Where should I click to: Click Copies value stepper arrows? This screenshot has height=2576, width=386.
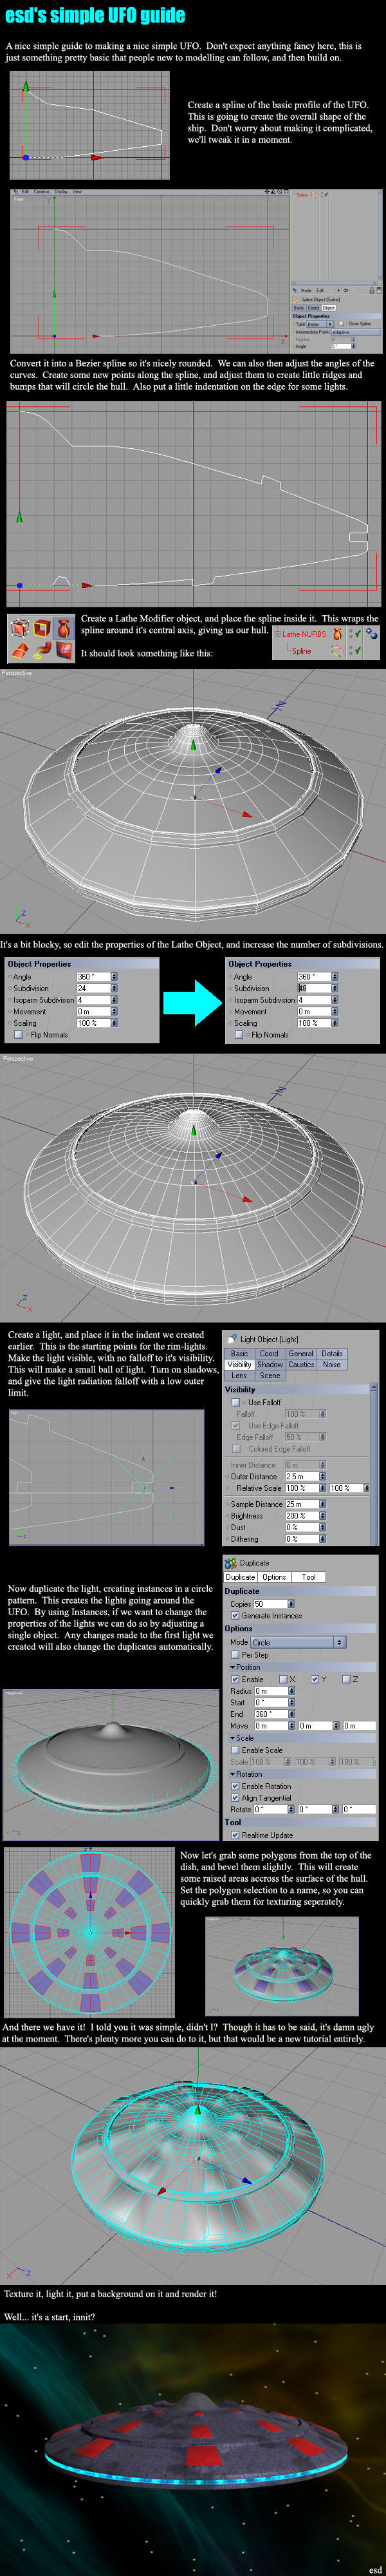[x=291, y=1603]
